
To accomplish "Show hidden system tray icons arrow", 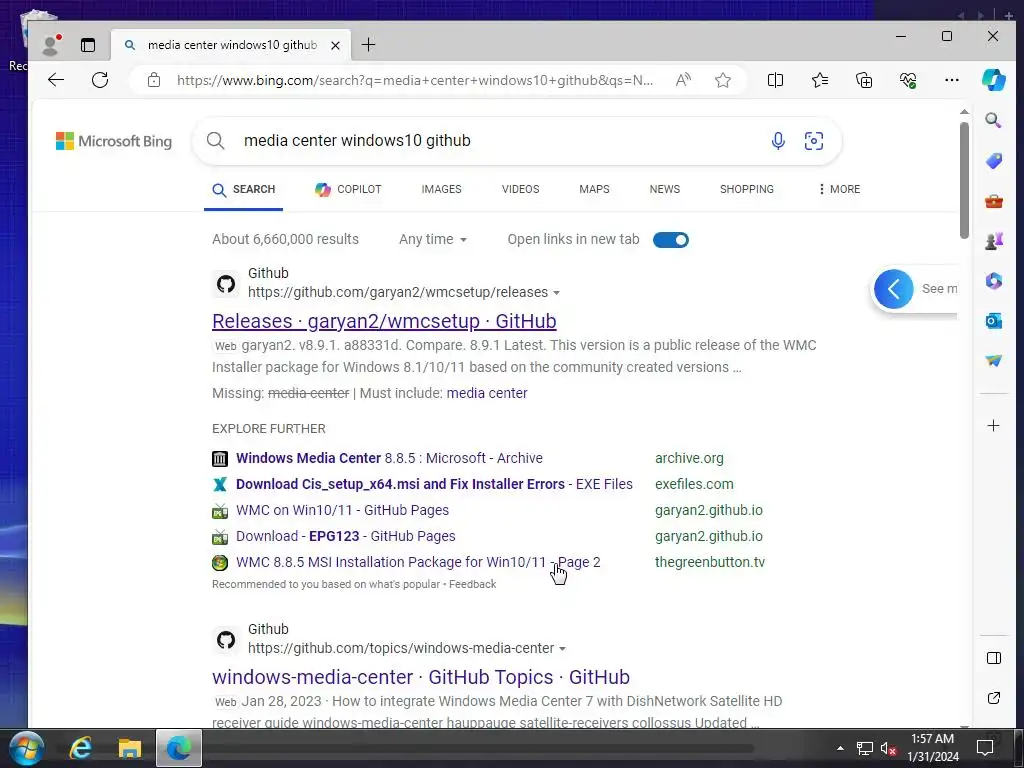I will [840, 748].
